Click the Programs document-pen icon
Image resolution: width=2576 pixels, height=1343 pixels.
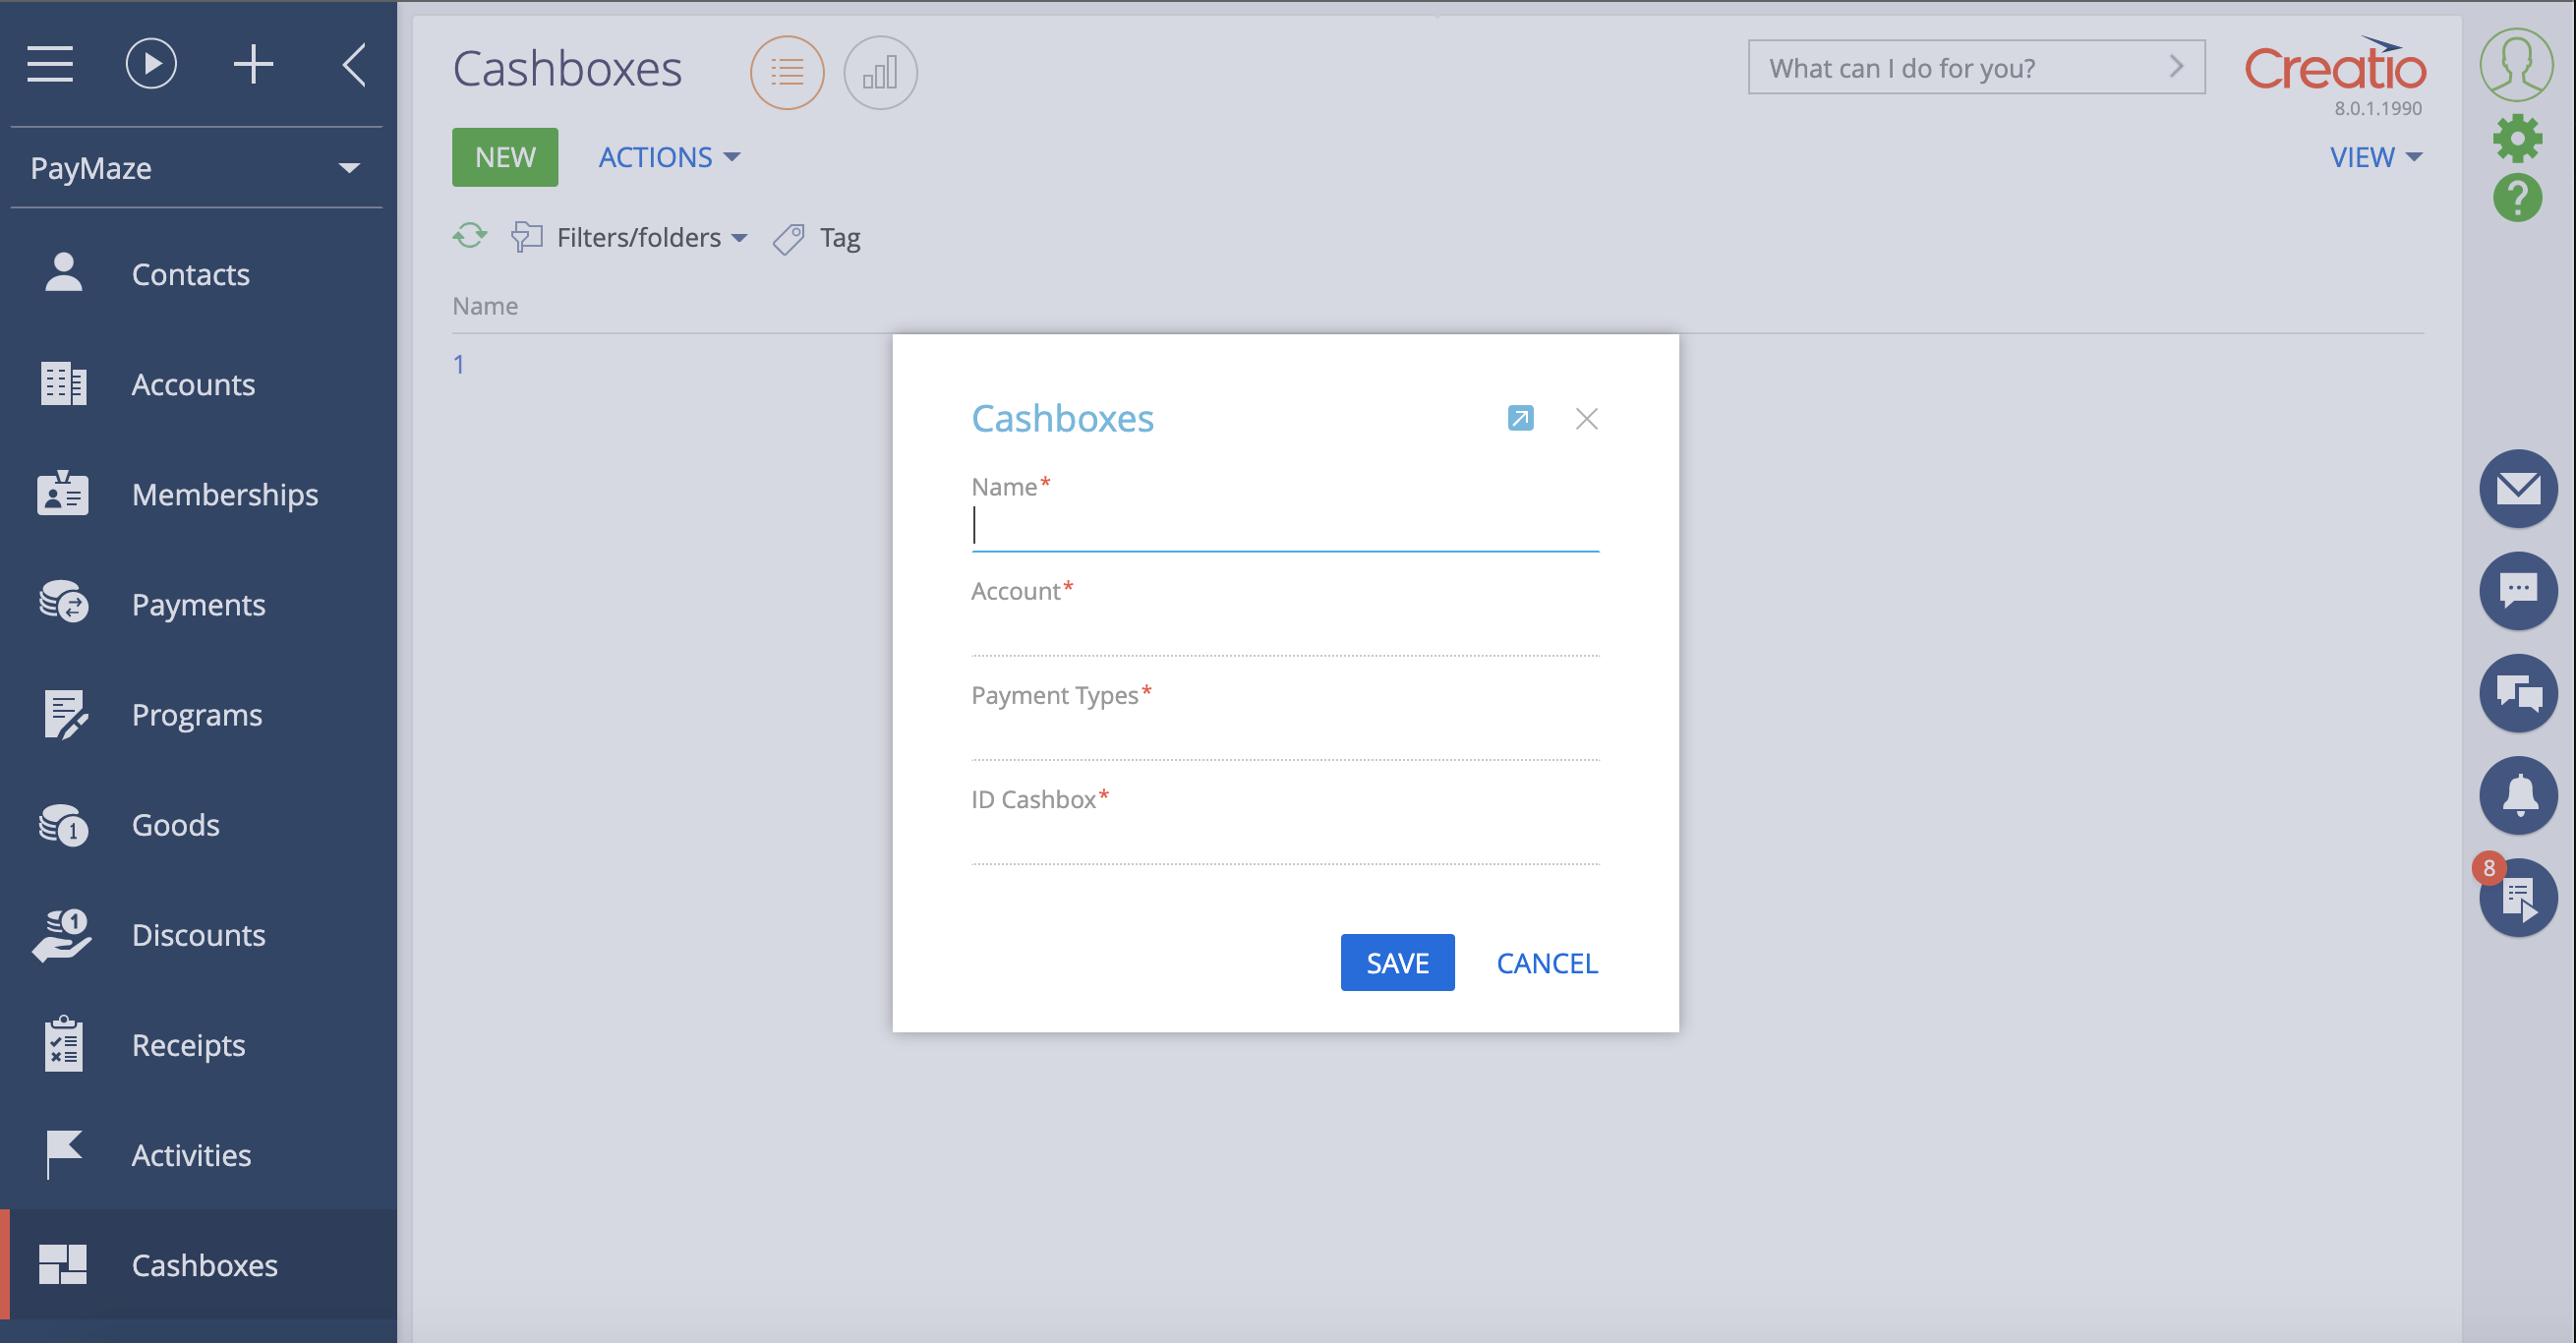point(66,714)
